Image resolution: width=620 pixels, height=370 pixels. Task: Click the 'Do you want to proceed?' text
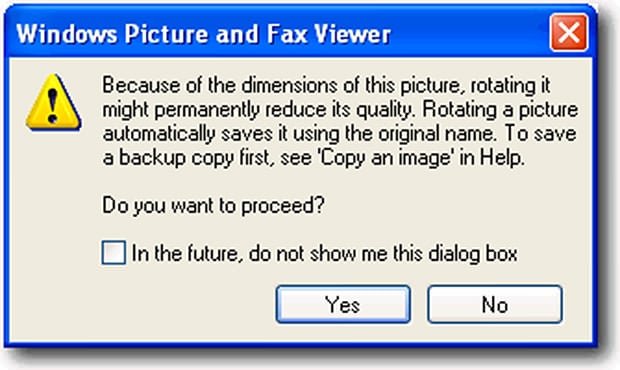(x=214, y=206)
